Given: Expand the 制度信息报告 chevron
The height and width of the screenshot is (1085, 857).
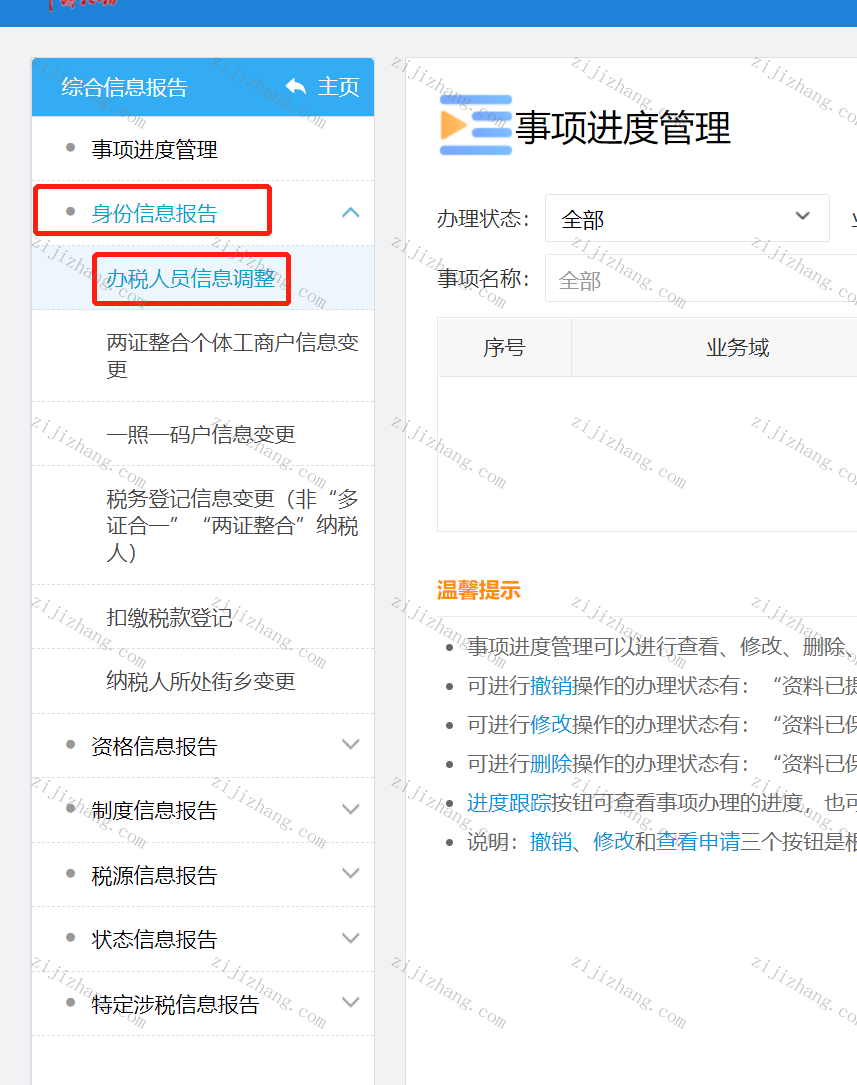Looking at the screenshot, I should pos(351,809).
